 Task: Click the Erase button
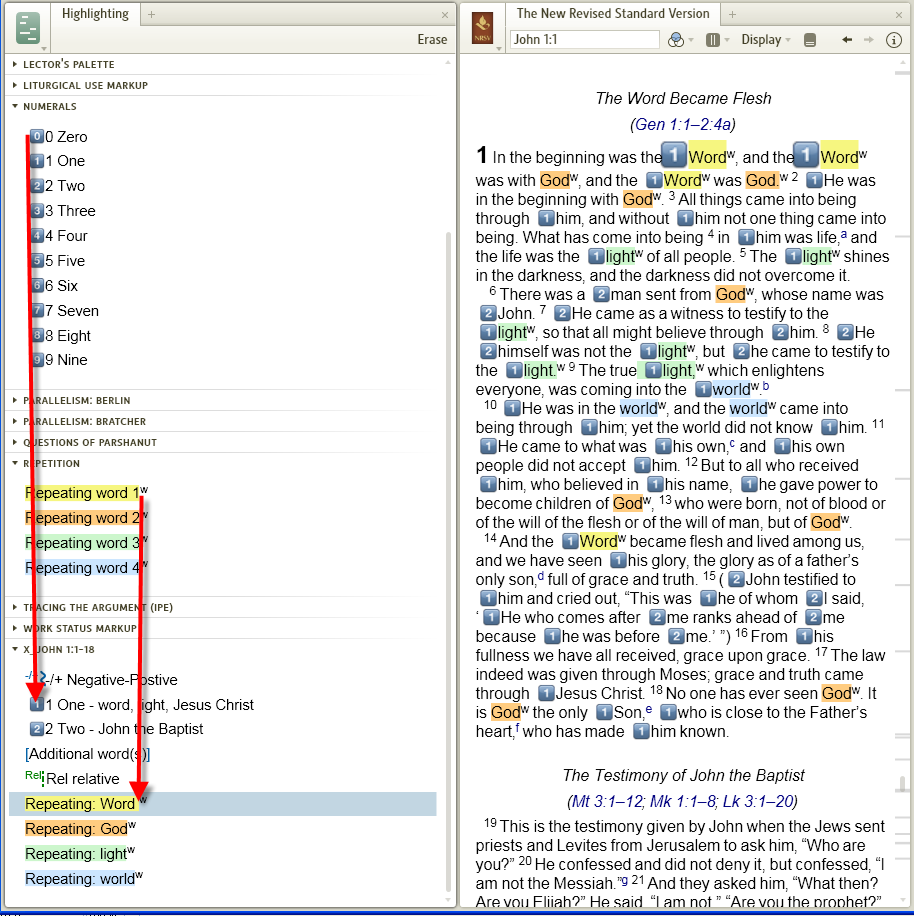(432, 40)
